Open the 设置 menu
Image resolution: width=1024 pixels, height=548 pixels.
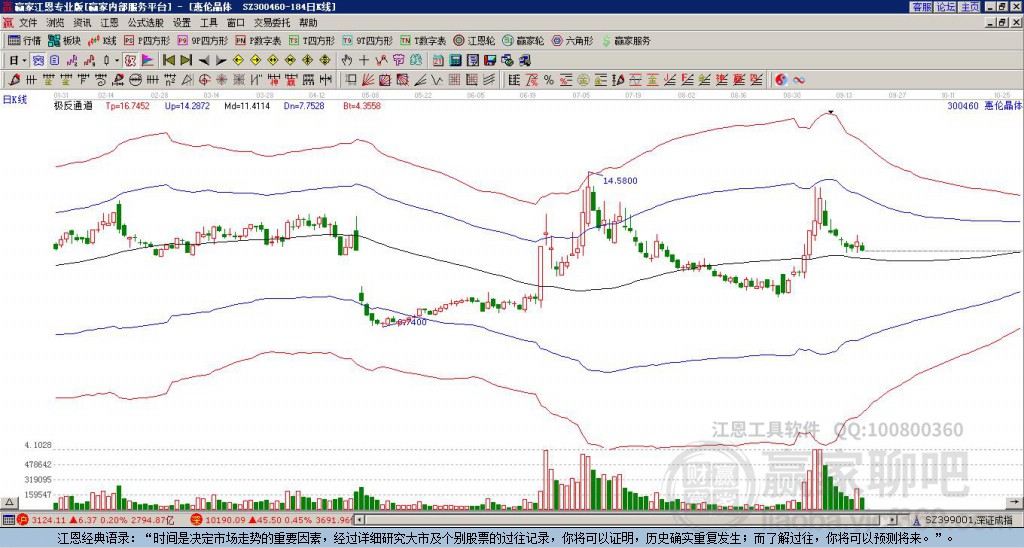182,23
